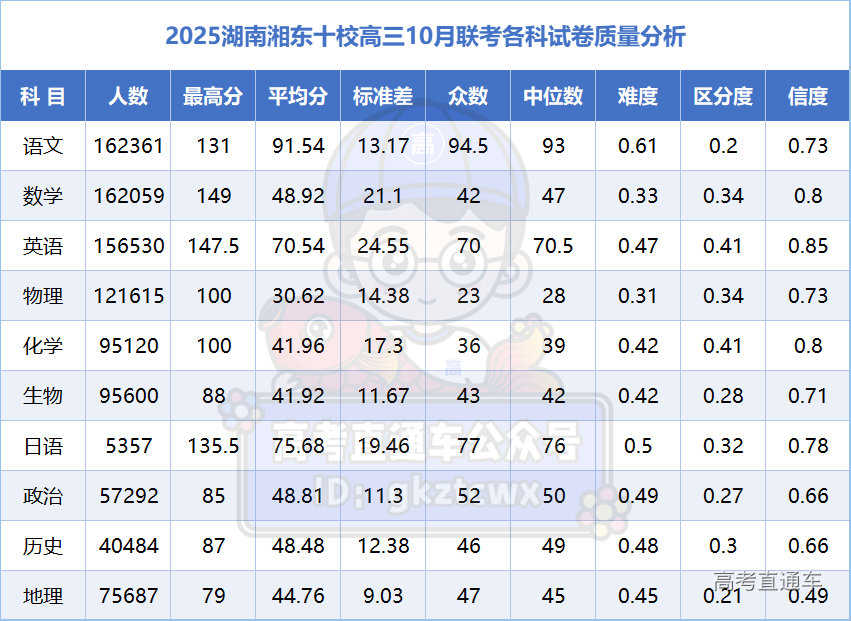Select the 区分度 column header

pyautogui.click(x=723, y=96)
